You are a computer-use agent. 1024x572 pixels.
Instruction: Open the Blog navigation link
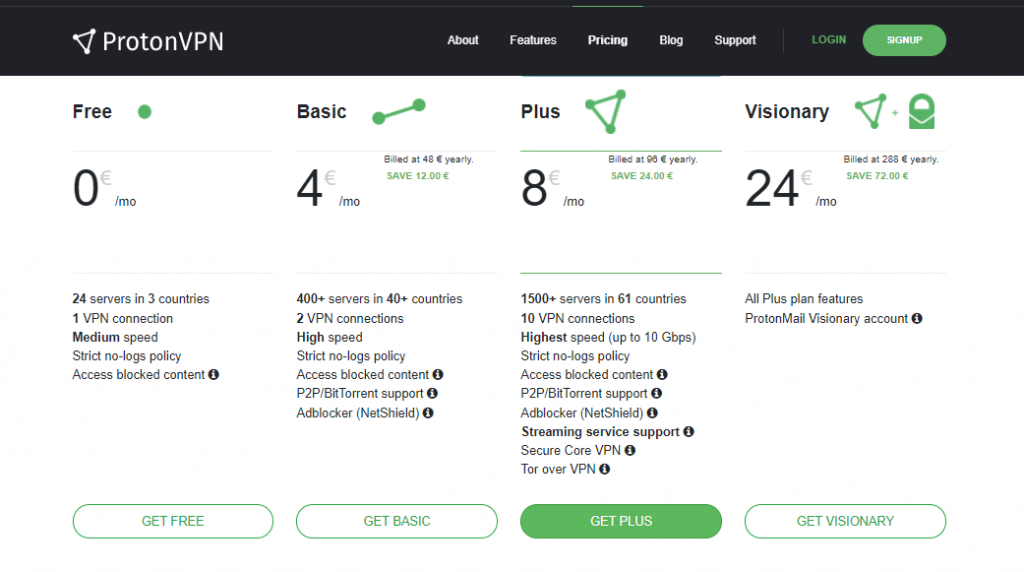coord(671,40)
